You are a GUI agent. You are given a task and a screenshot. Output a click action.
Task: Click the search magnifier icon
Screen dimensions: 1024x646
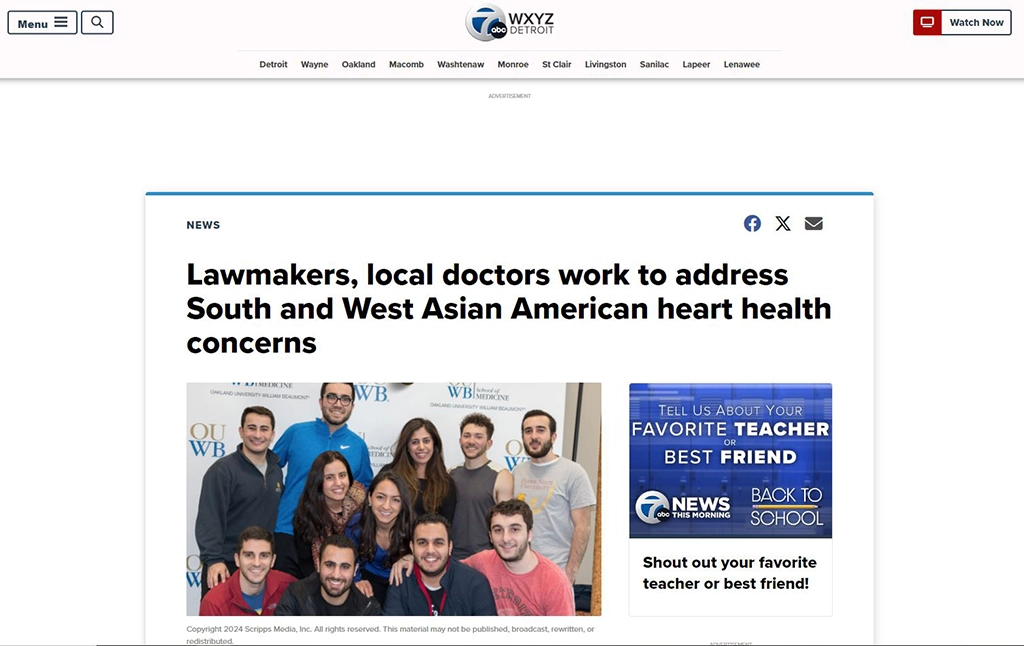coord(97,23)
